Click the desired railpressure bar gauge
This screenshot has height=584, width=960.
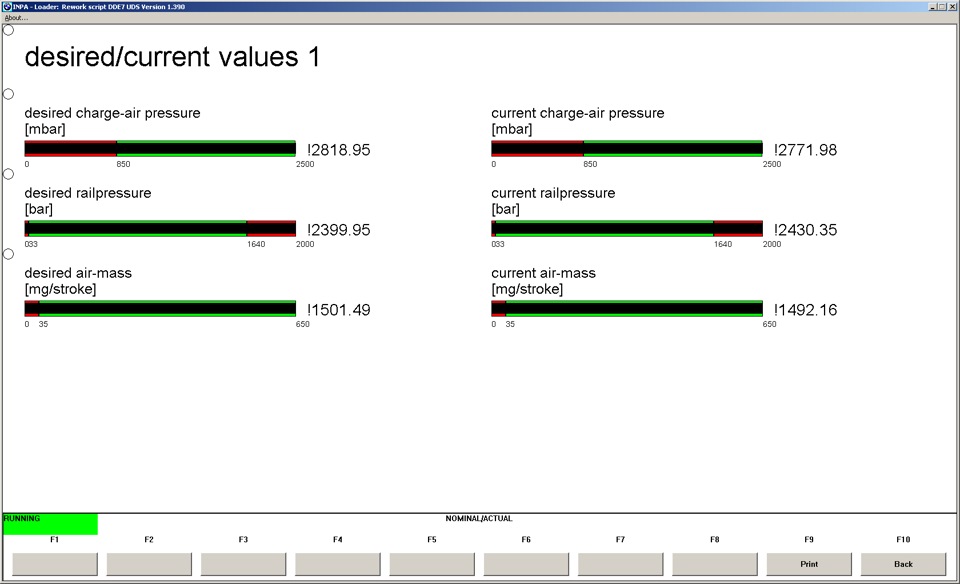point(160,229)
